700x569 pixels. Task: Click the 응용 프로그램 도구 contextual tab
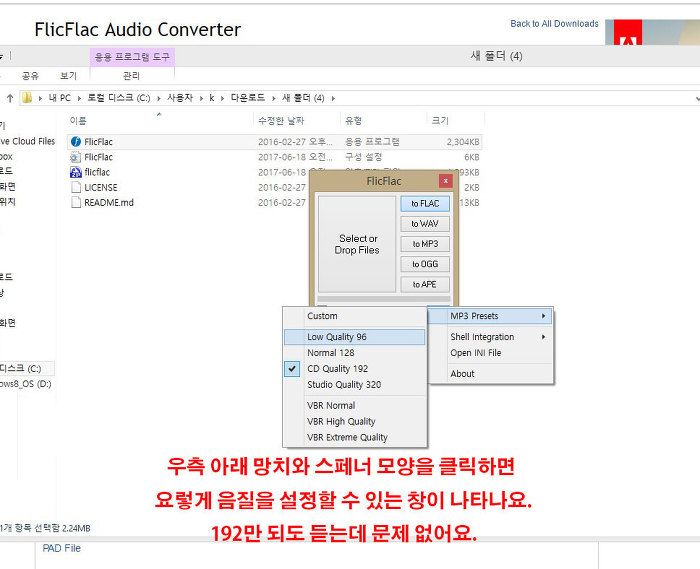coord(132,57)
